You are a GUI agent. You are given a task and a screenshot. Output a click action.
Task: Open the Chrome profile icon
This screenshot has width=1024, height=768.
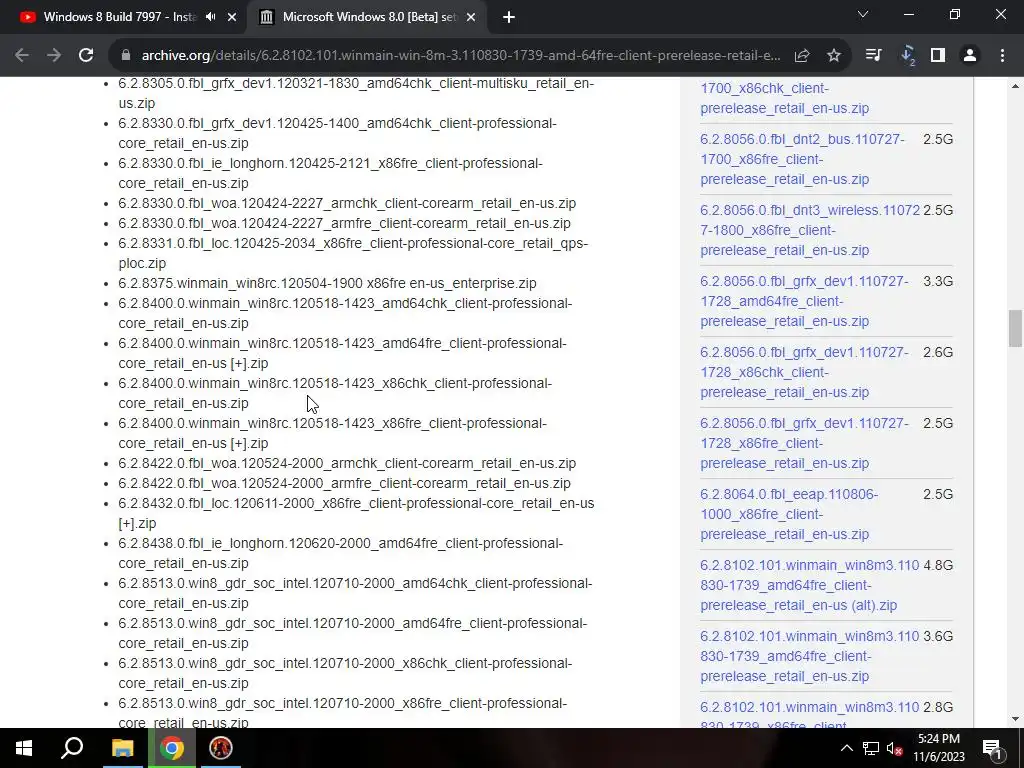tap(970, 56)
